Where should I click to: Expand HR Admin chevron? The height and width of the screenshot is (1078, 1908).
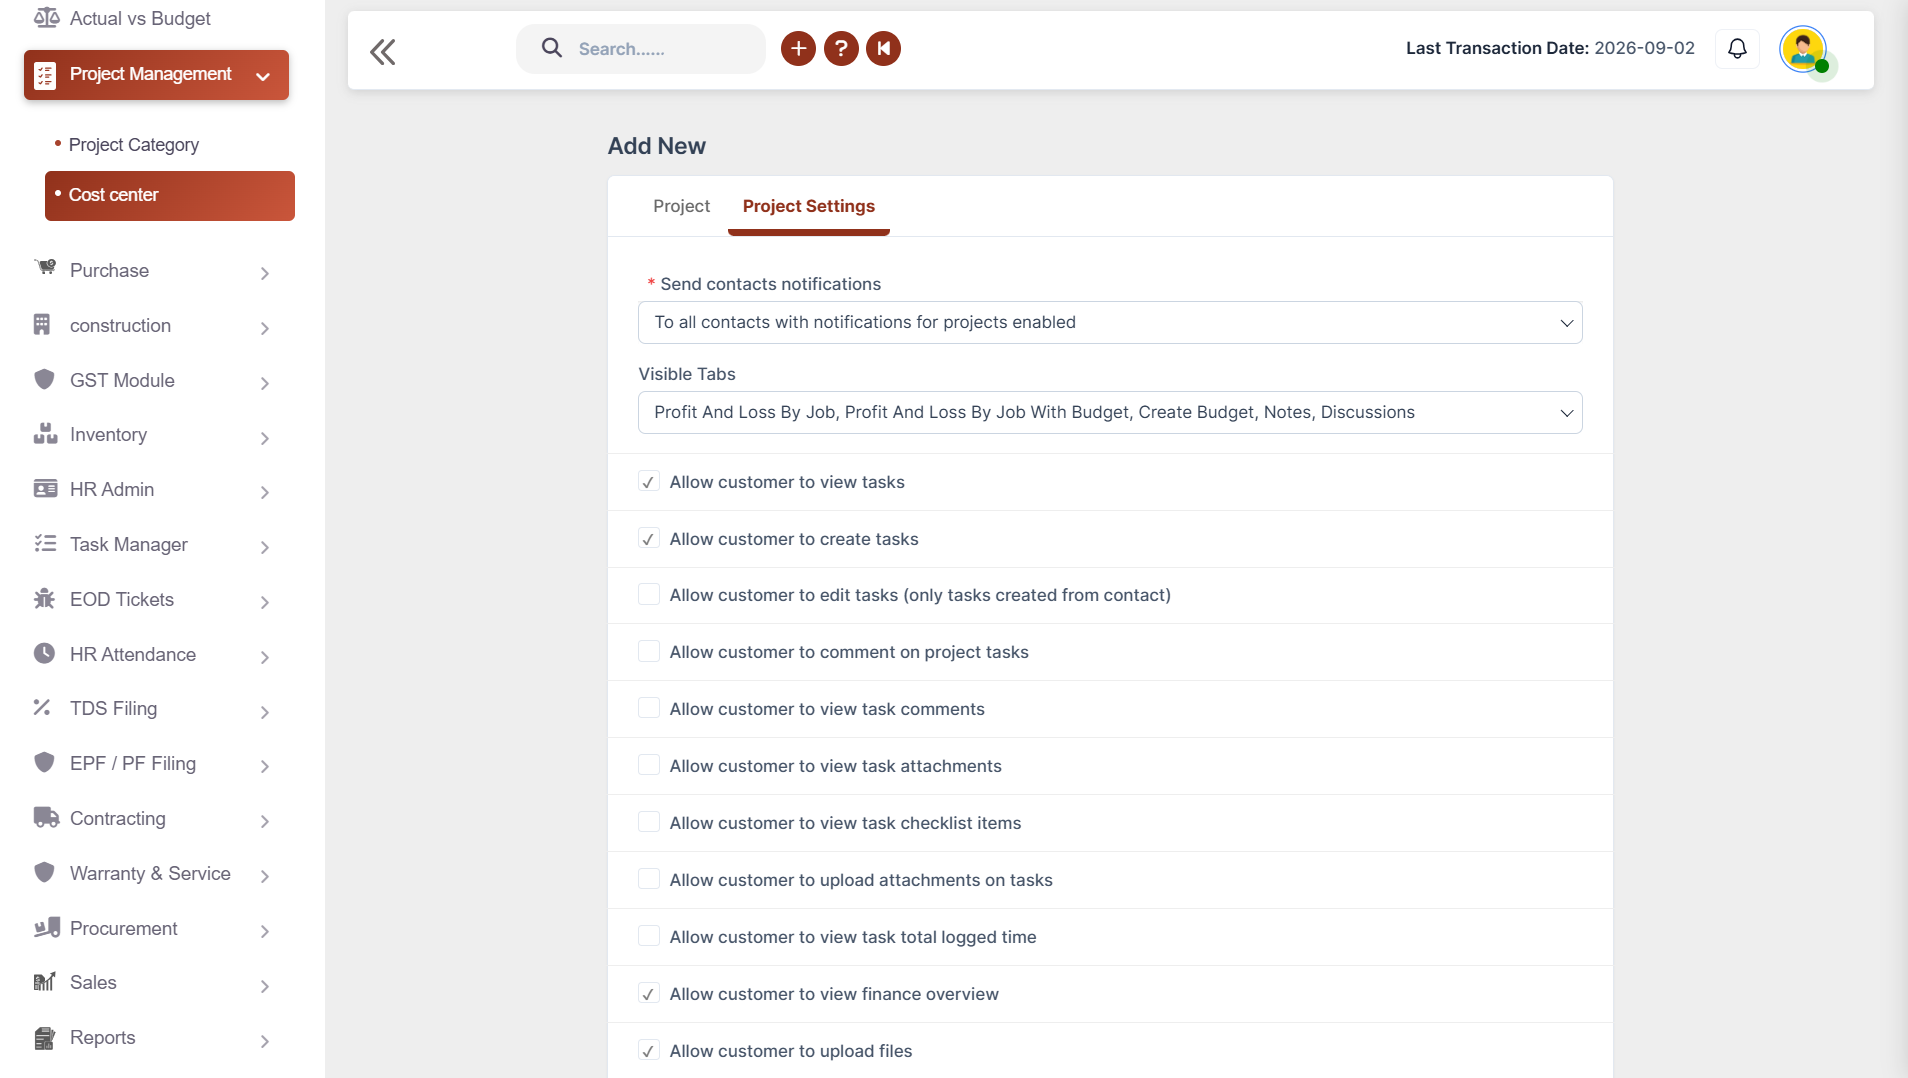tap(264, 492)
